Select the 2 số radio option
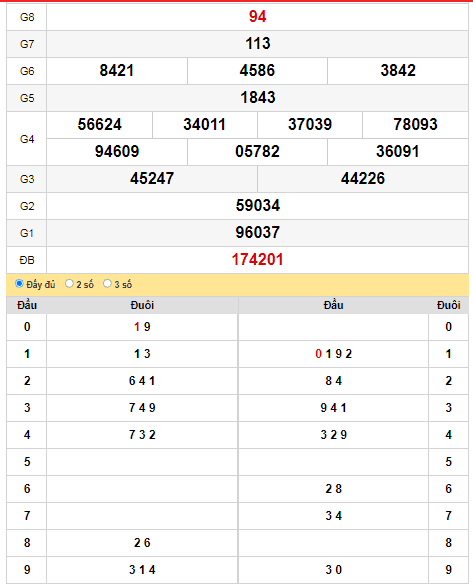This screenshot has height=584, width=473. [69, 284]
